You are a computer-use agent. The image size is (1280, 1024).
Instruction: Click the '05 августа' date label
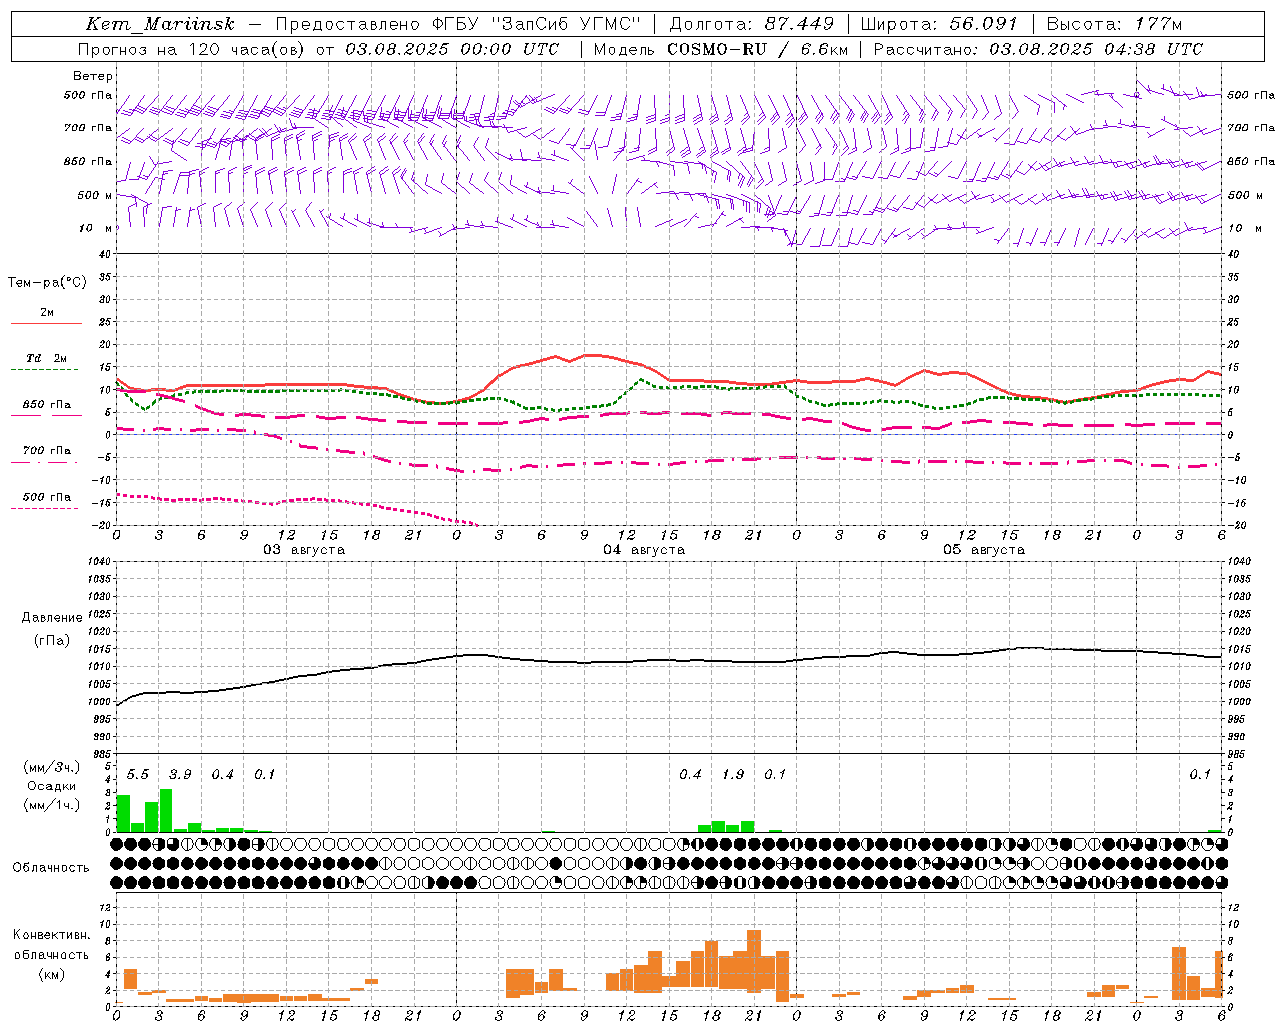[984, 550]
